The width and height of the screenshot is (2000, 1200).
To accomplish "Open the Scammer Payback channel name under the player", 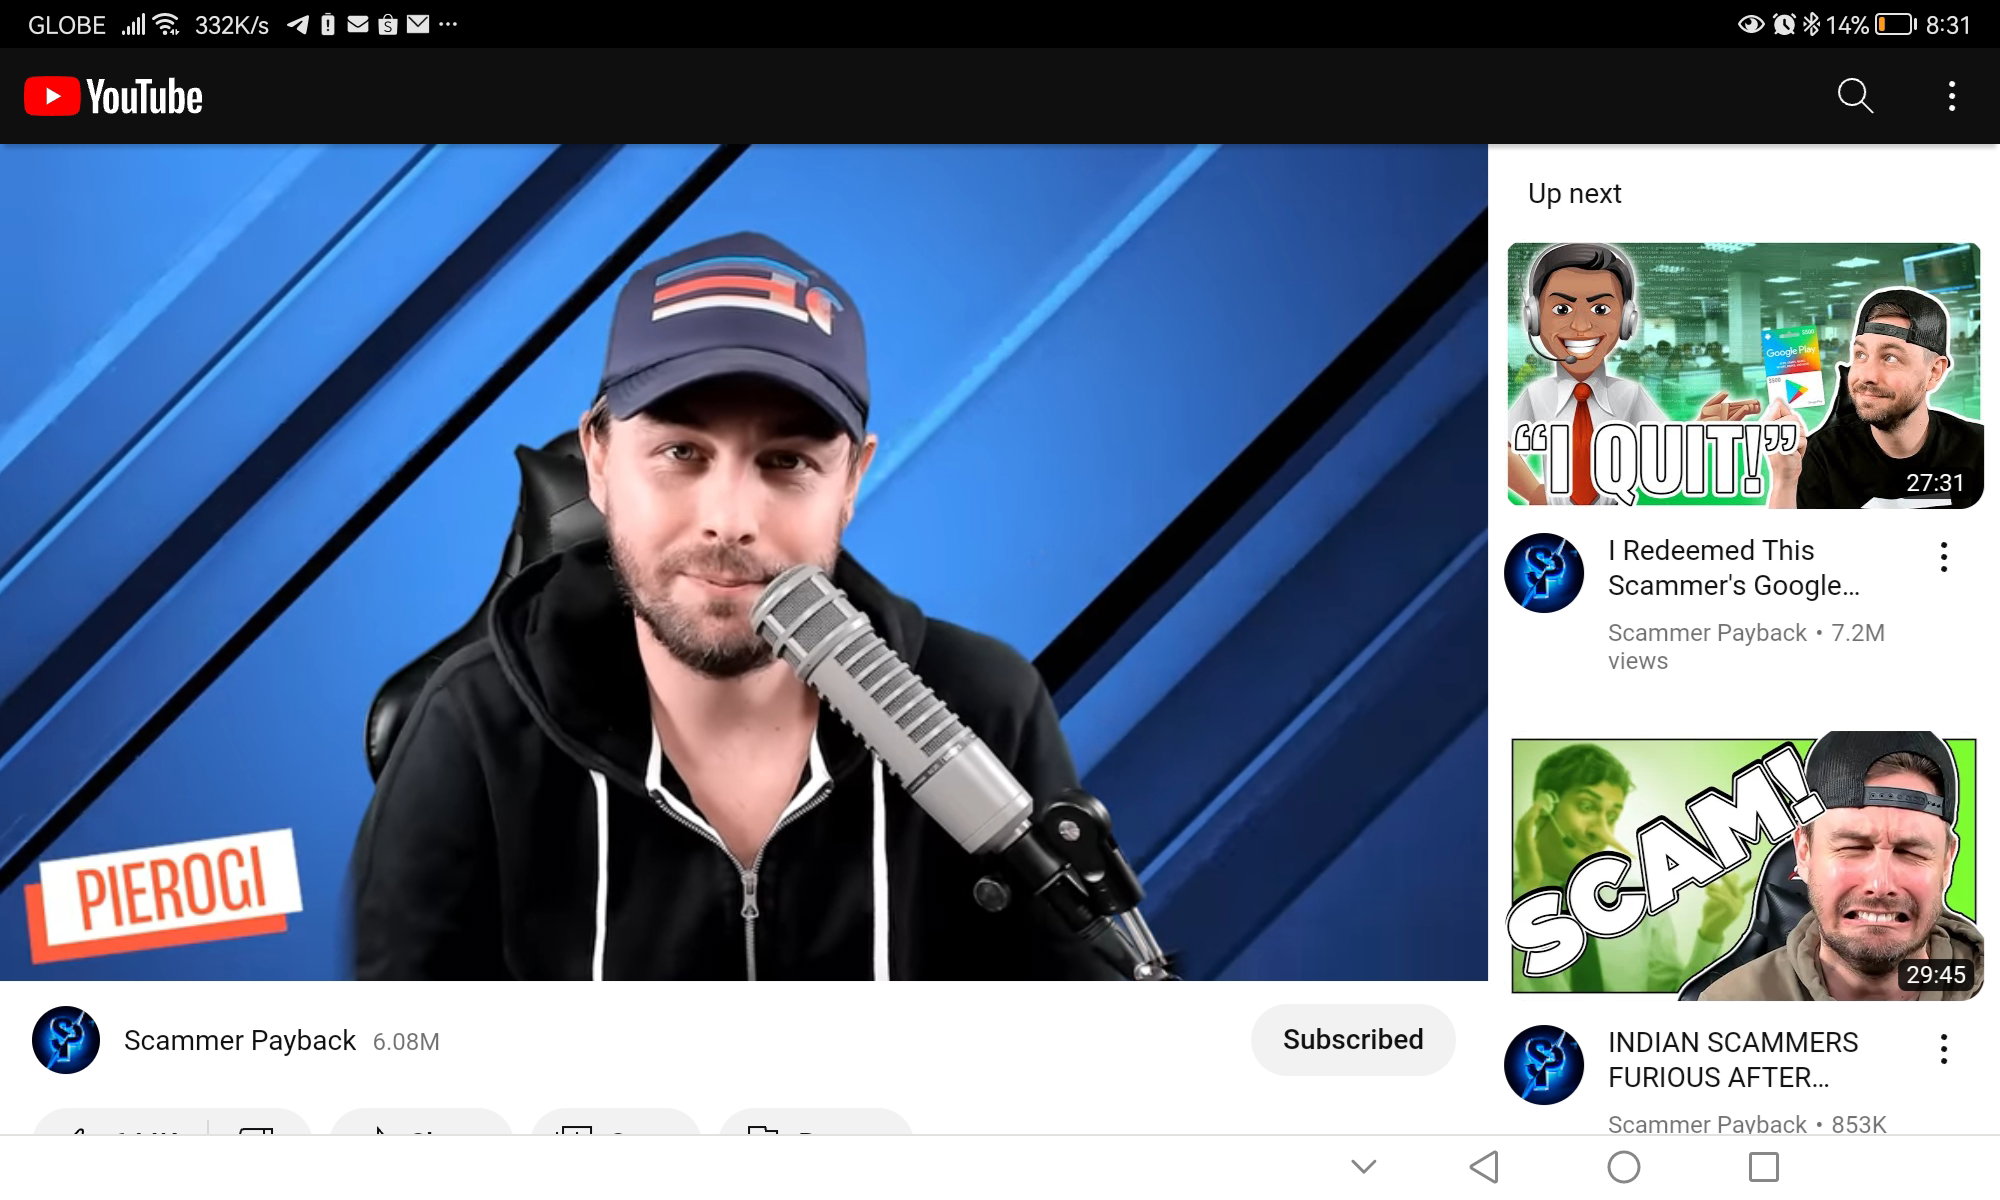I will 240,1041.
